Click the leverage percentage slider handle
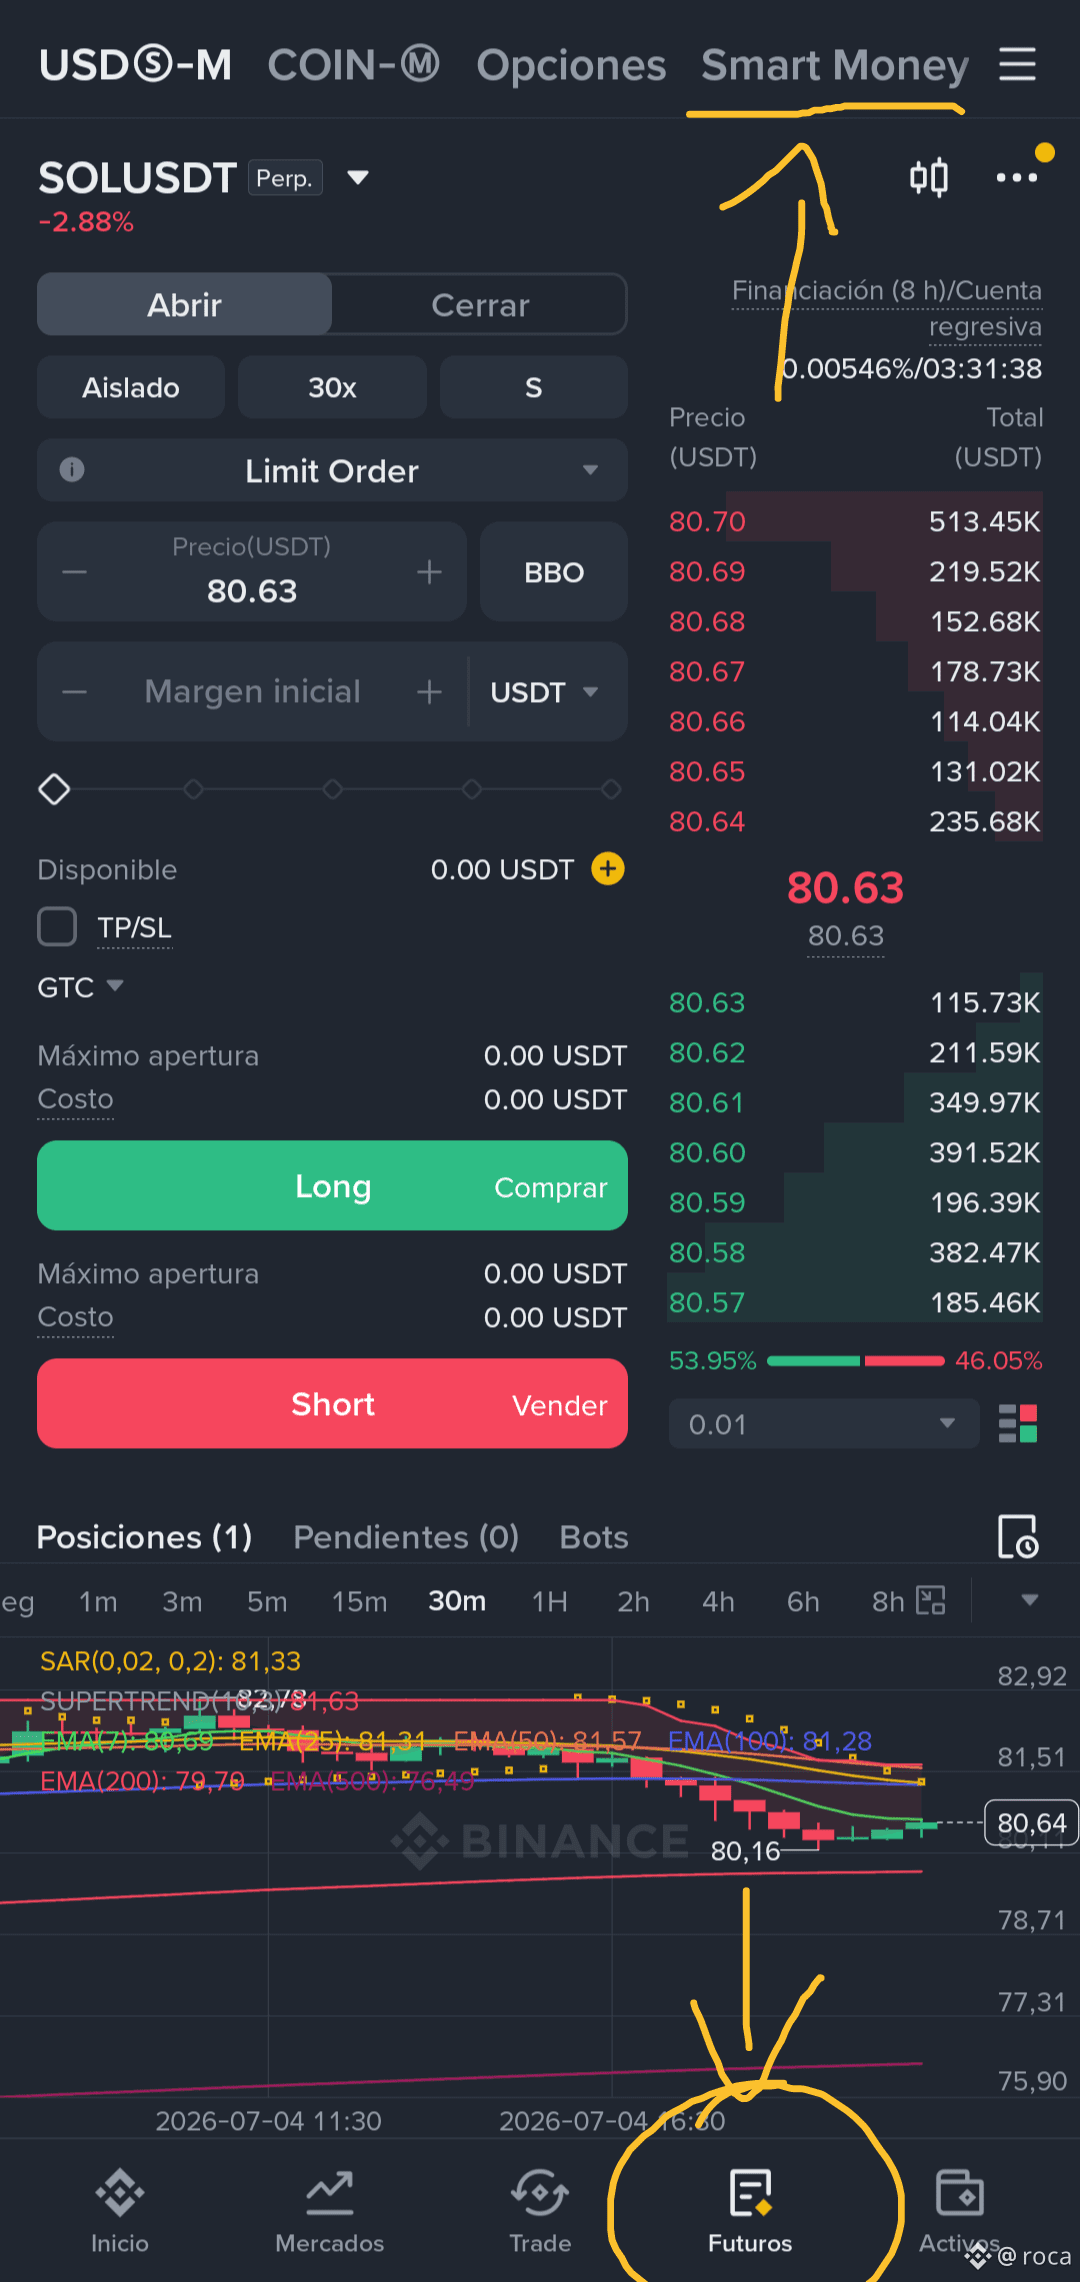 pyautogui.click(x=54, y=789)
